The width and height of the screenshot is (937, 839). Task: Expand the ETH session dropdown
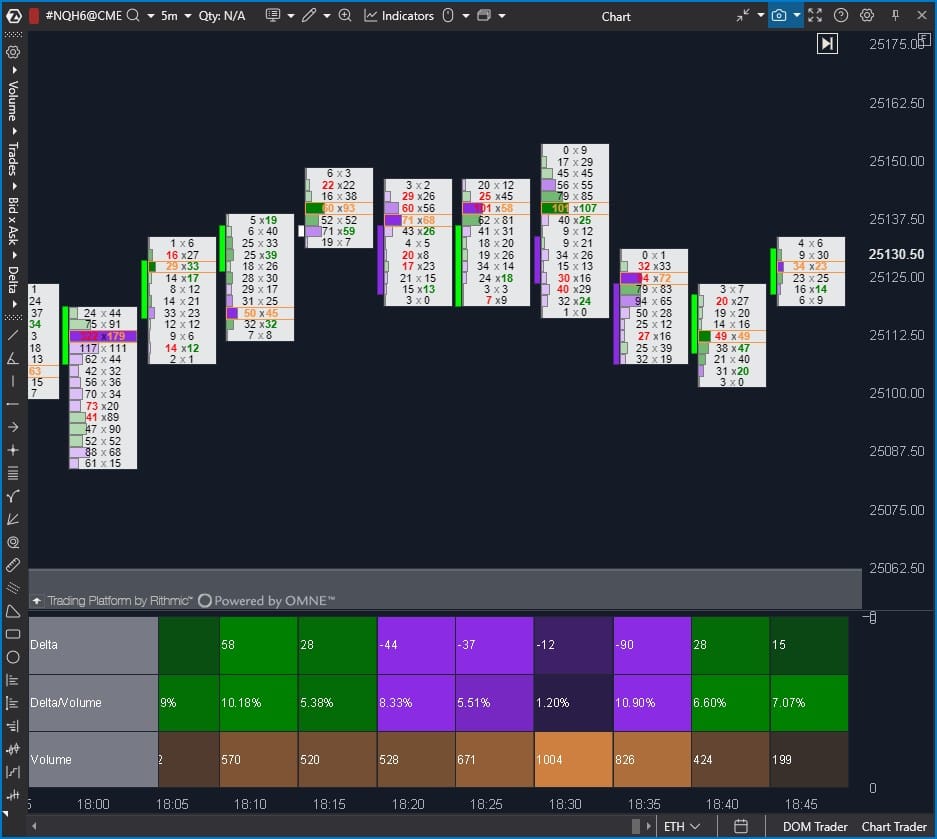coord(681,826)
